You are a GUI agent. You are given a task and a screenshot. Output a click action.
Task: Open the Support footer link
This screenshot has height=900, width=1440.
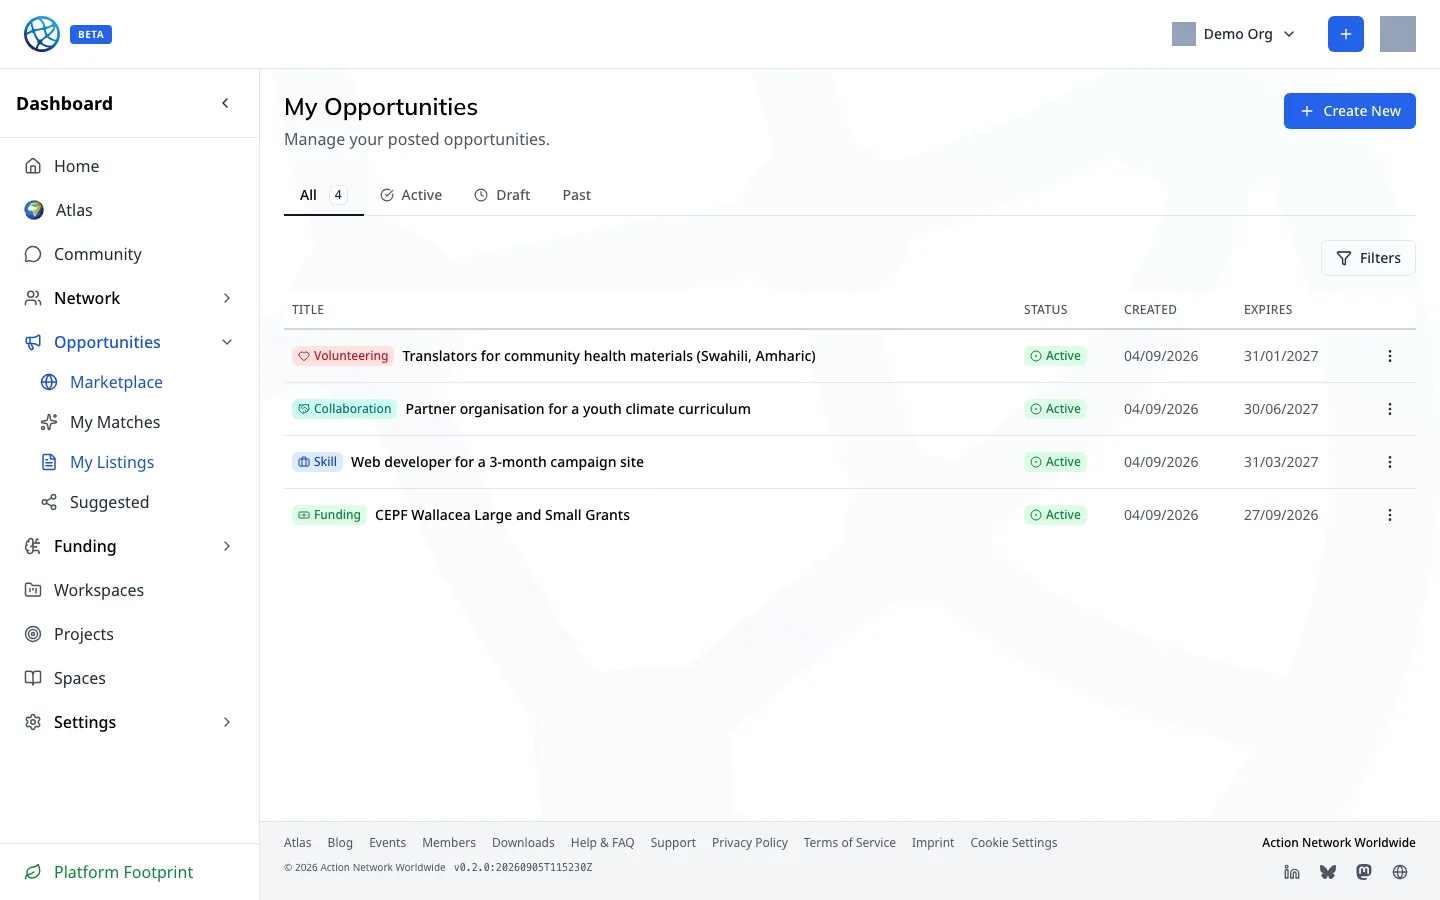click(x=673, y=843)
